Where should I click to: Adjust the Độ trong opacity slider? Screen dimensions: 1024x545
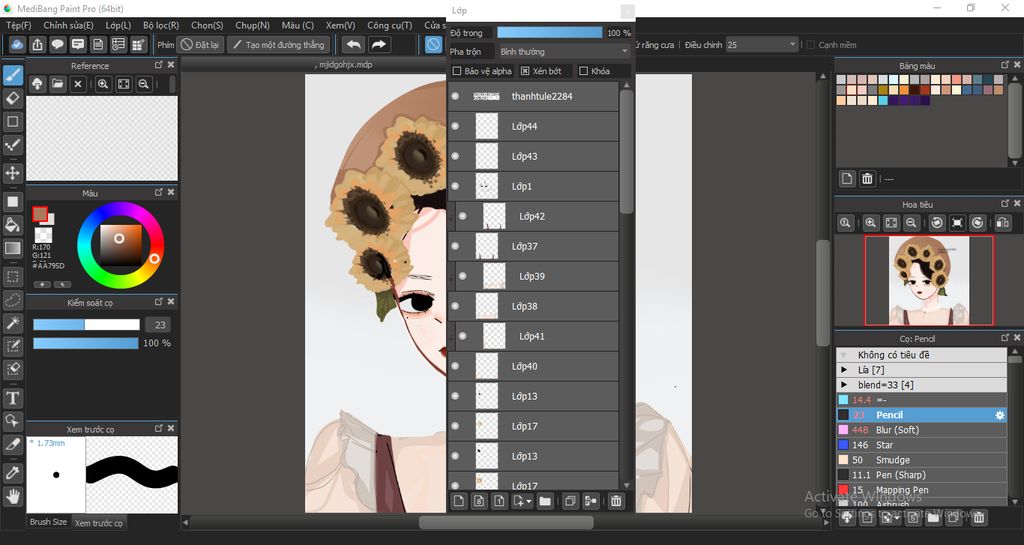tap(549, 32)
